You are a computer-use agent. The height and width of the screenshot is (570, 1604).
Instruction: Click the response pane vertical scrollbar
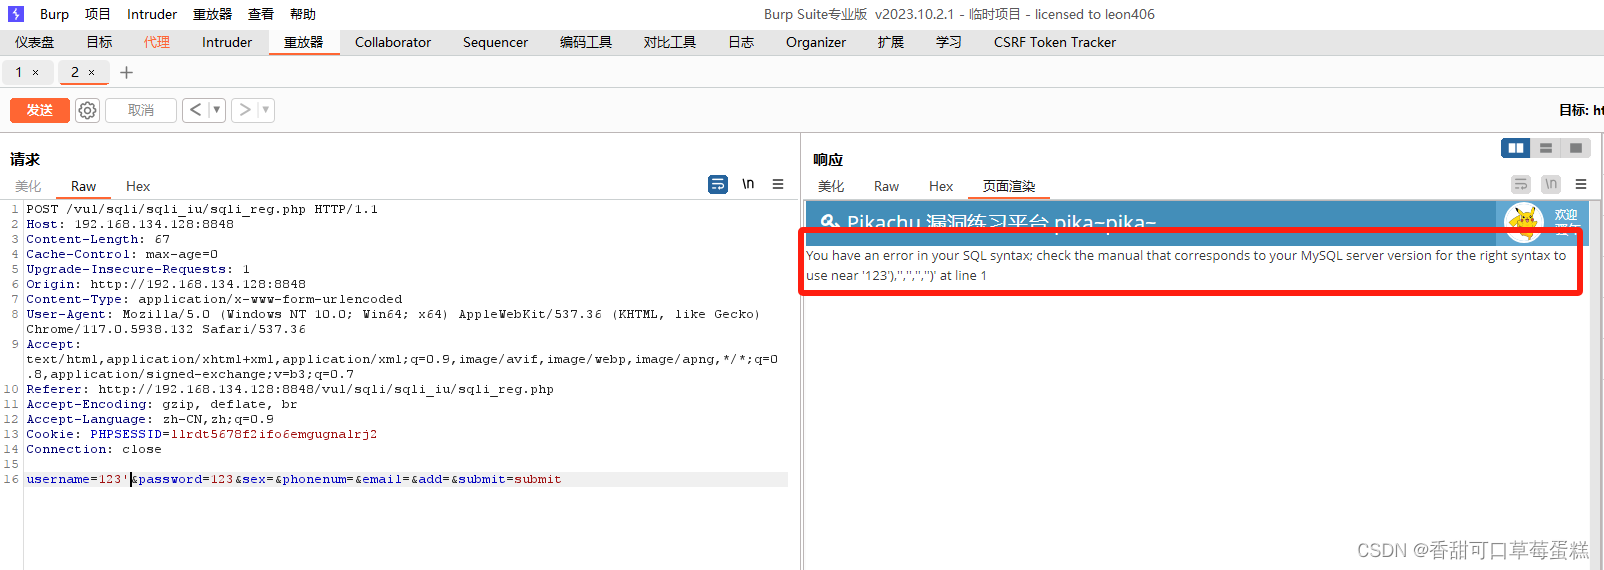pos(1596,385)
